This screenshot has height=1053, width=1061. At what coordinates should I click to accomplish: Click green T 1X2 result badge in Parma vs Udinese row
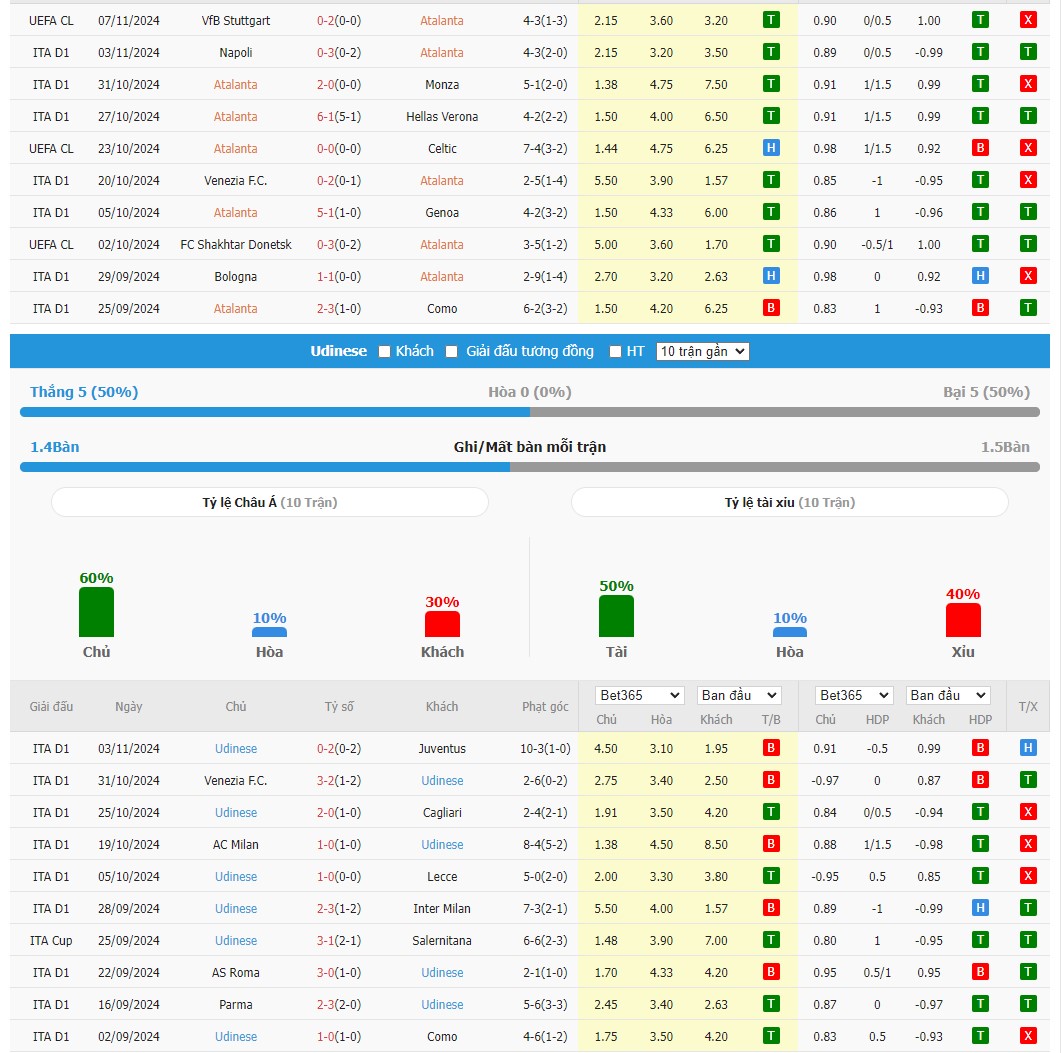[771, 1004]
